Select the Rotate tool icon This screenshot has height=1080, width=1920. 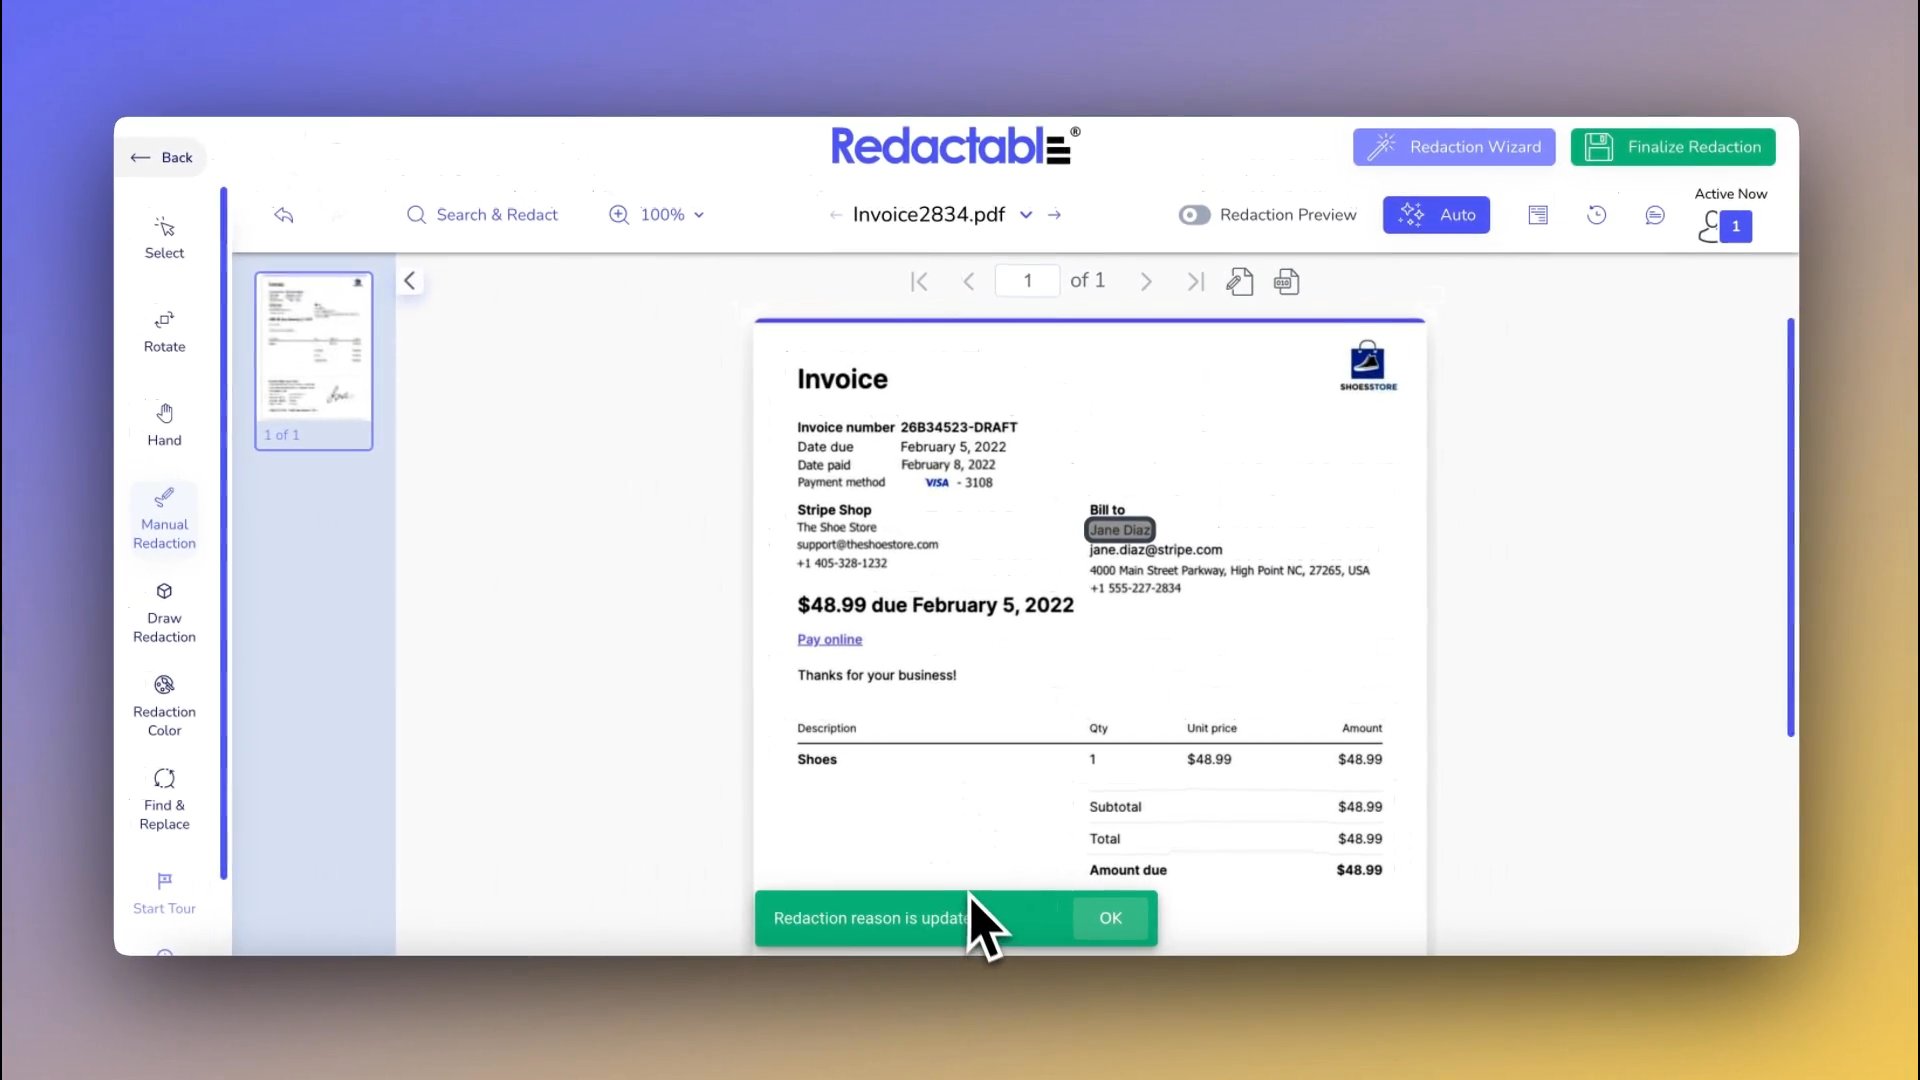[x=164, y=320]
